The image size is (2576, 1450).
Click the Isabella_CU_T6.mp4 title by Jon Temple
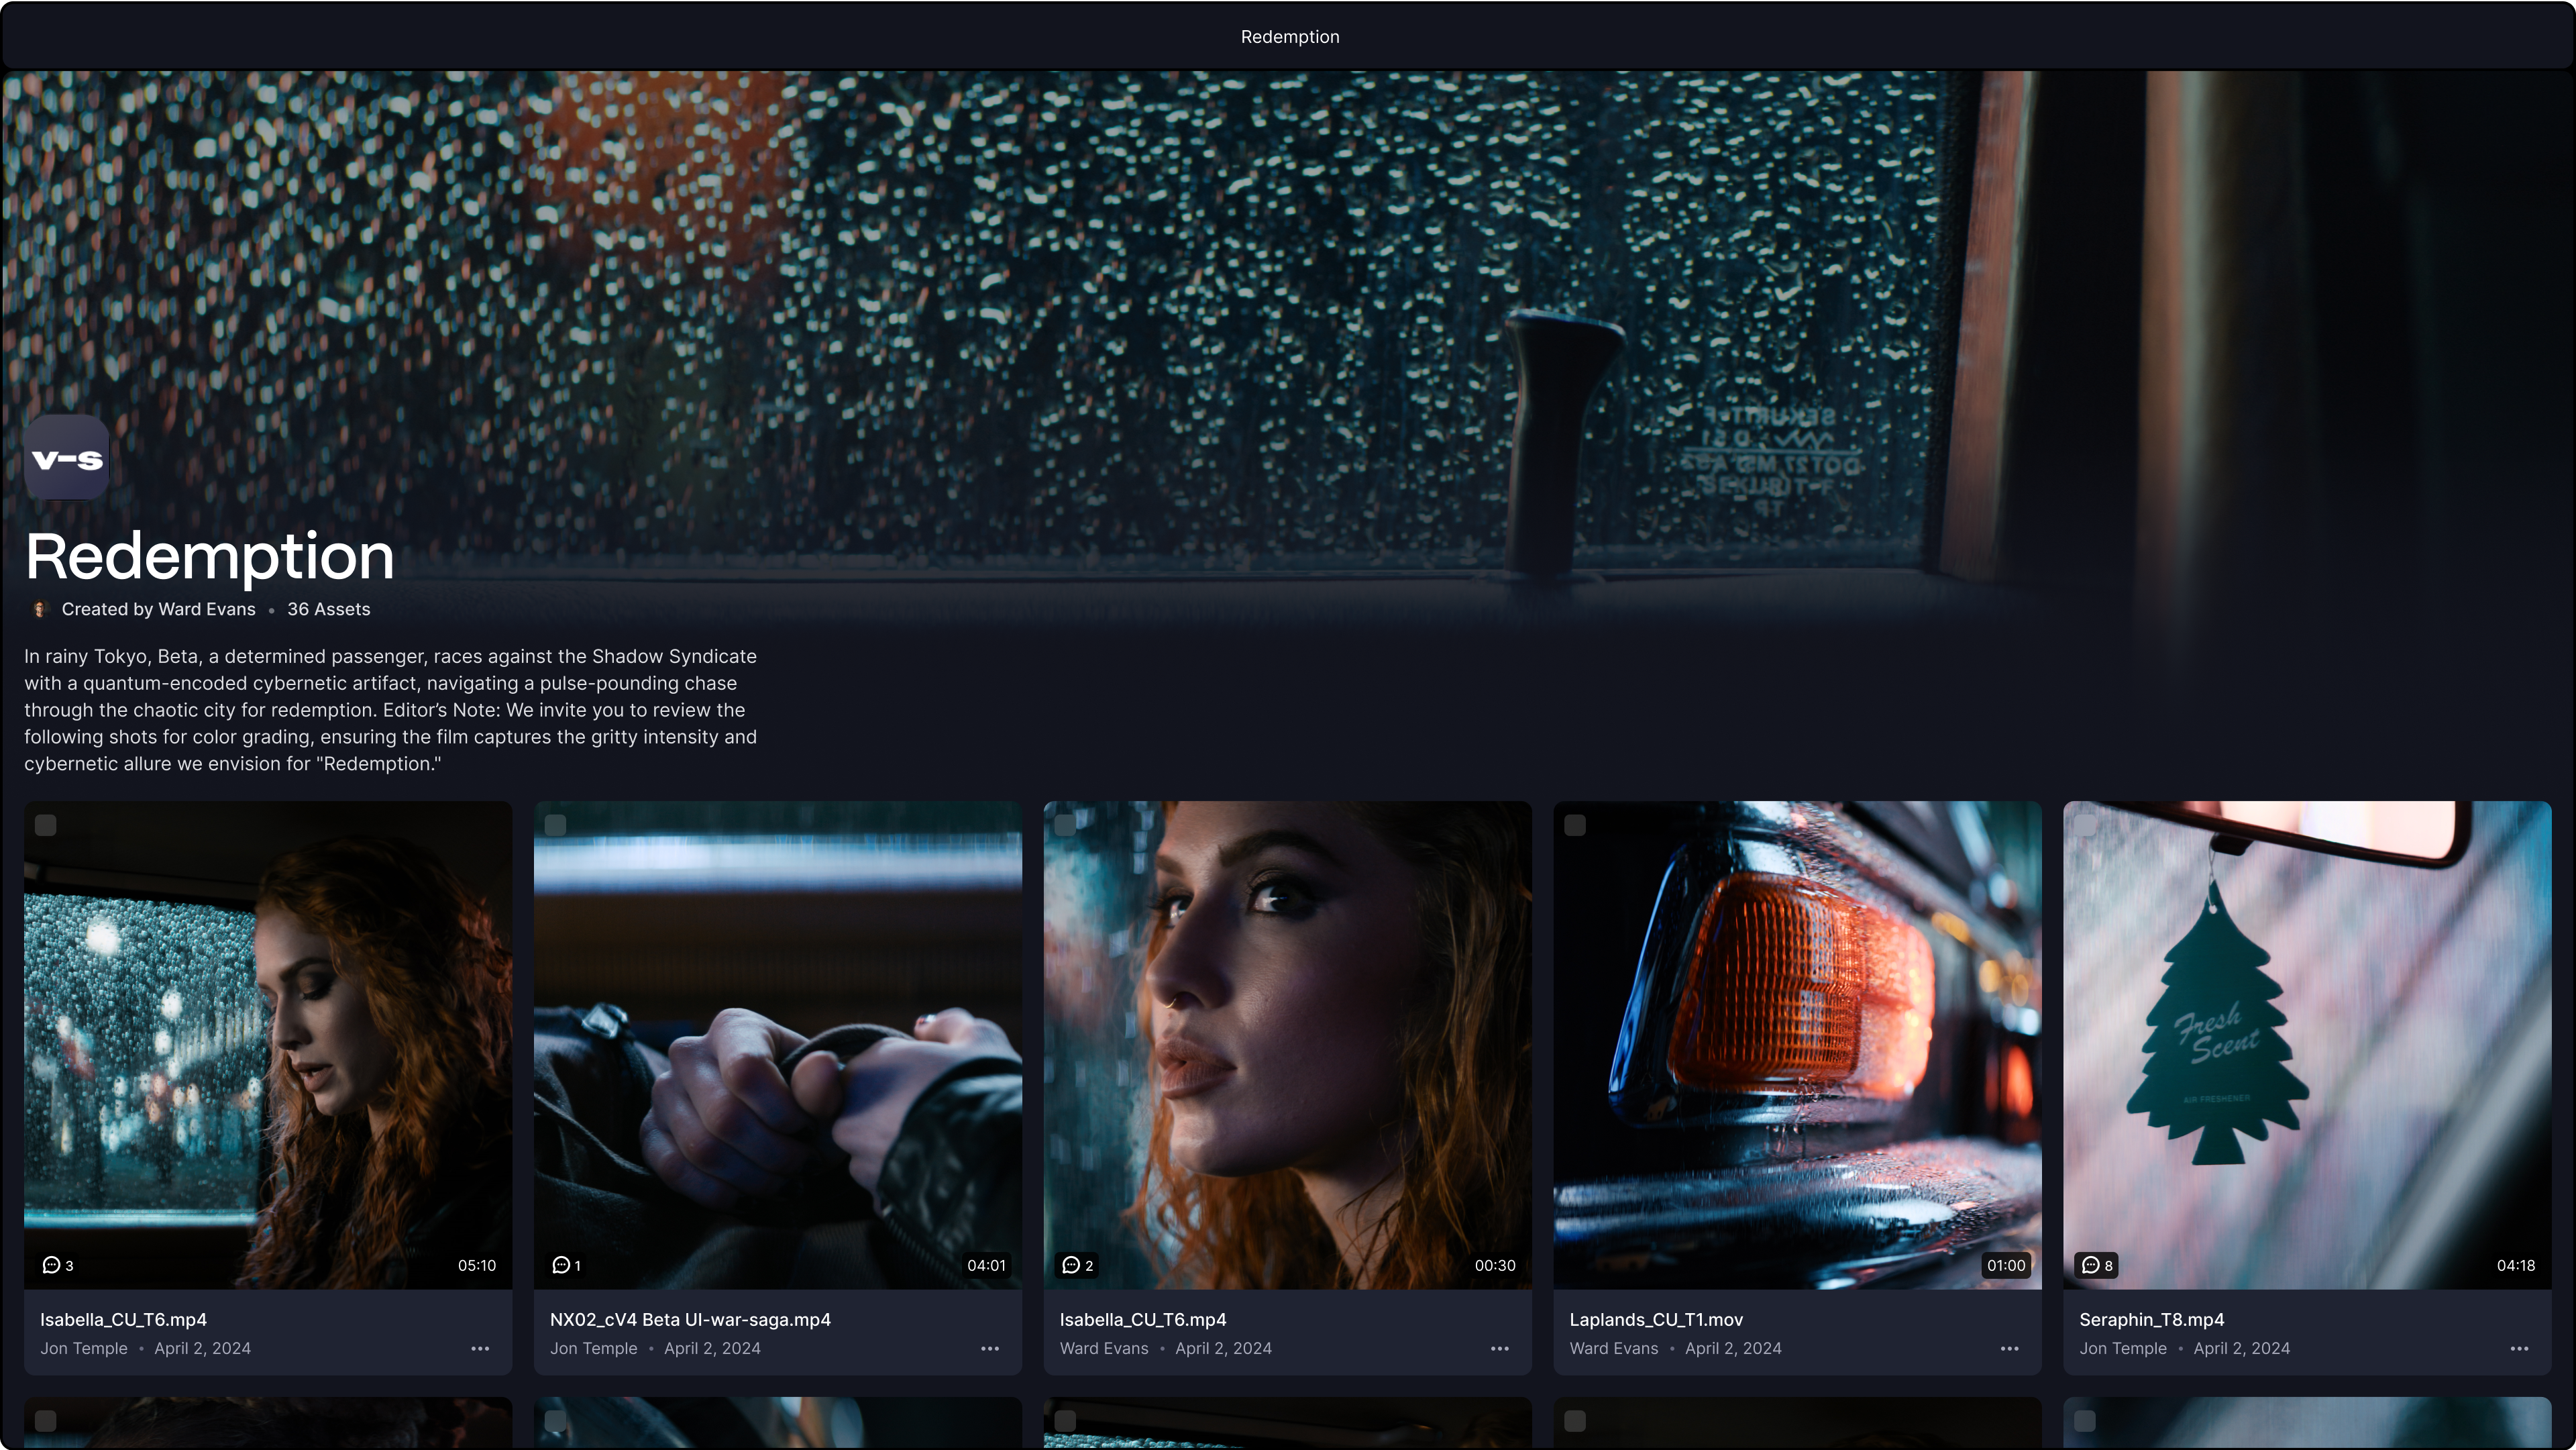pos(123,1319)
